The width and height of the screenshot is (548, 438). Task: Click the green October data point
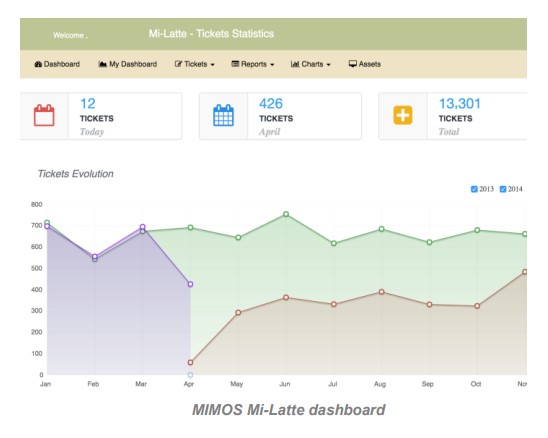tap(477, 230)
